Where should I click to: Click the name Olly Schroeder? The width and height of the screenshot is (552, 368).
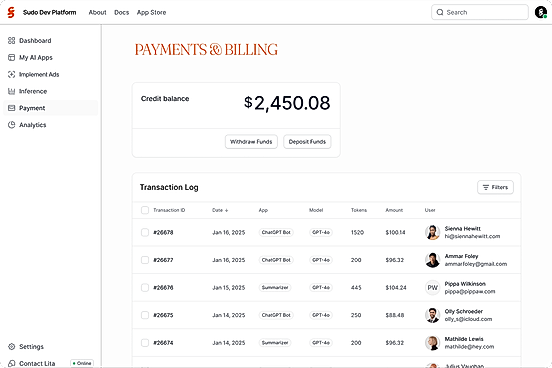464,311
